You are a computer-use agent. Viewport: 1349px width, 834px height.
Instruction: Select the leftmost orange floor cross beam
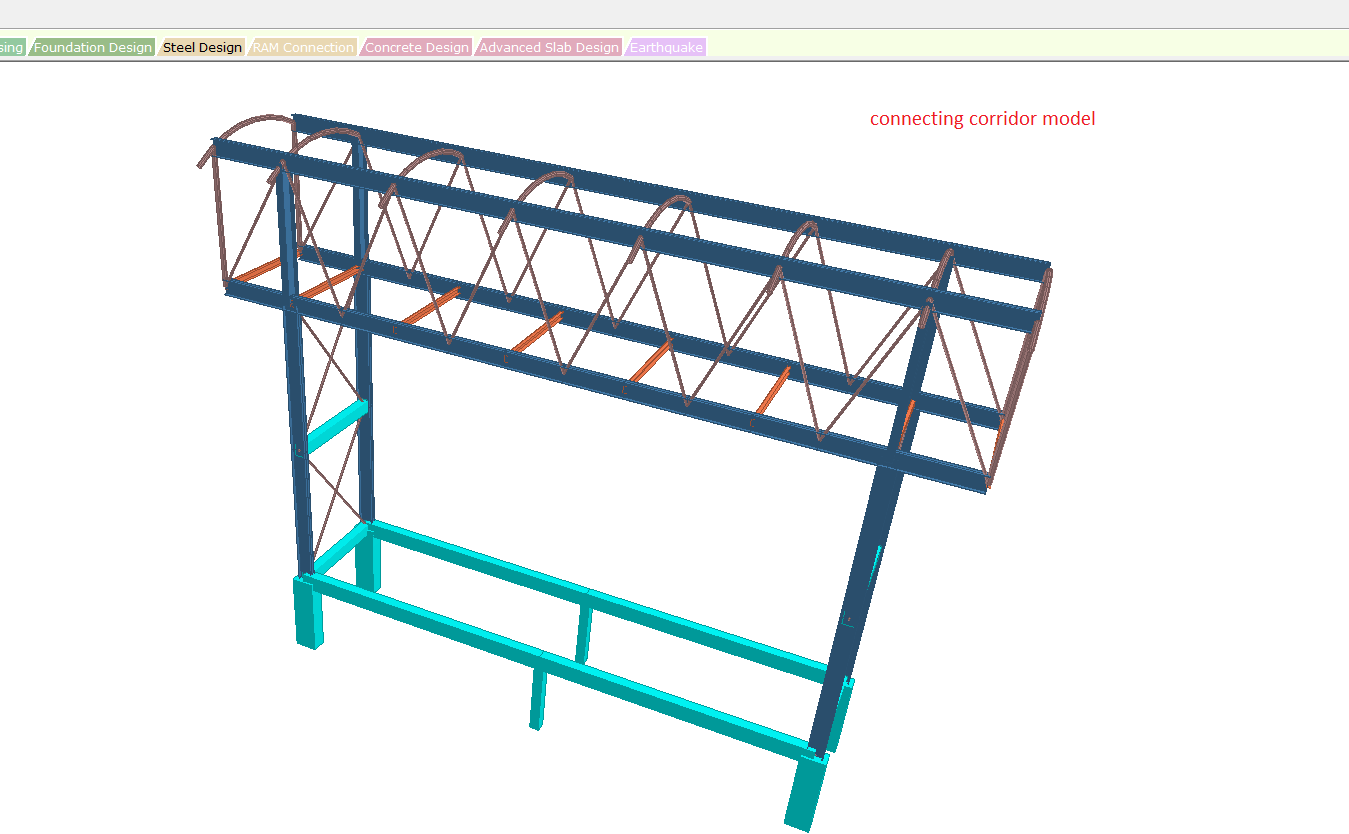256,270
